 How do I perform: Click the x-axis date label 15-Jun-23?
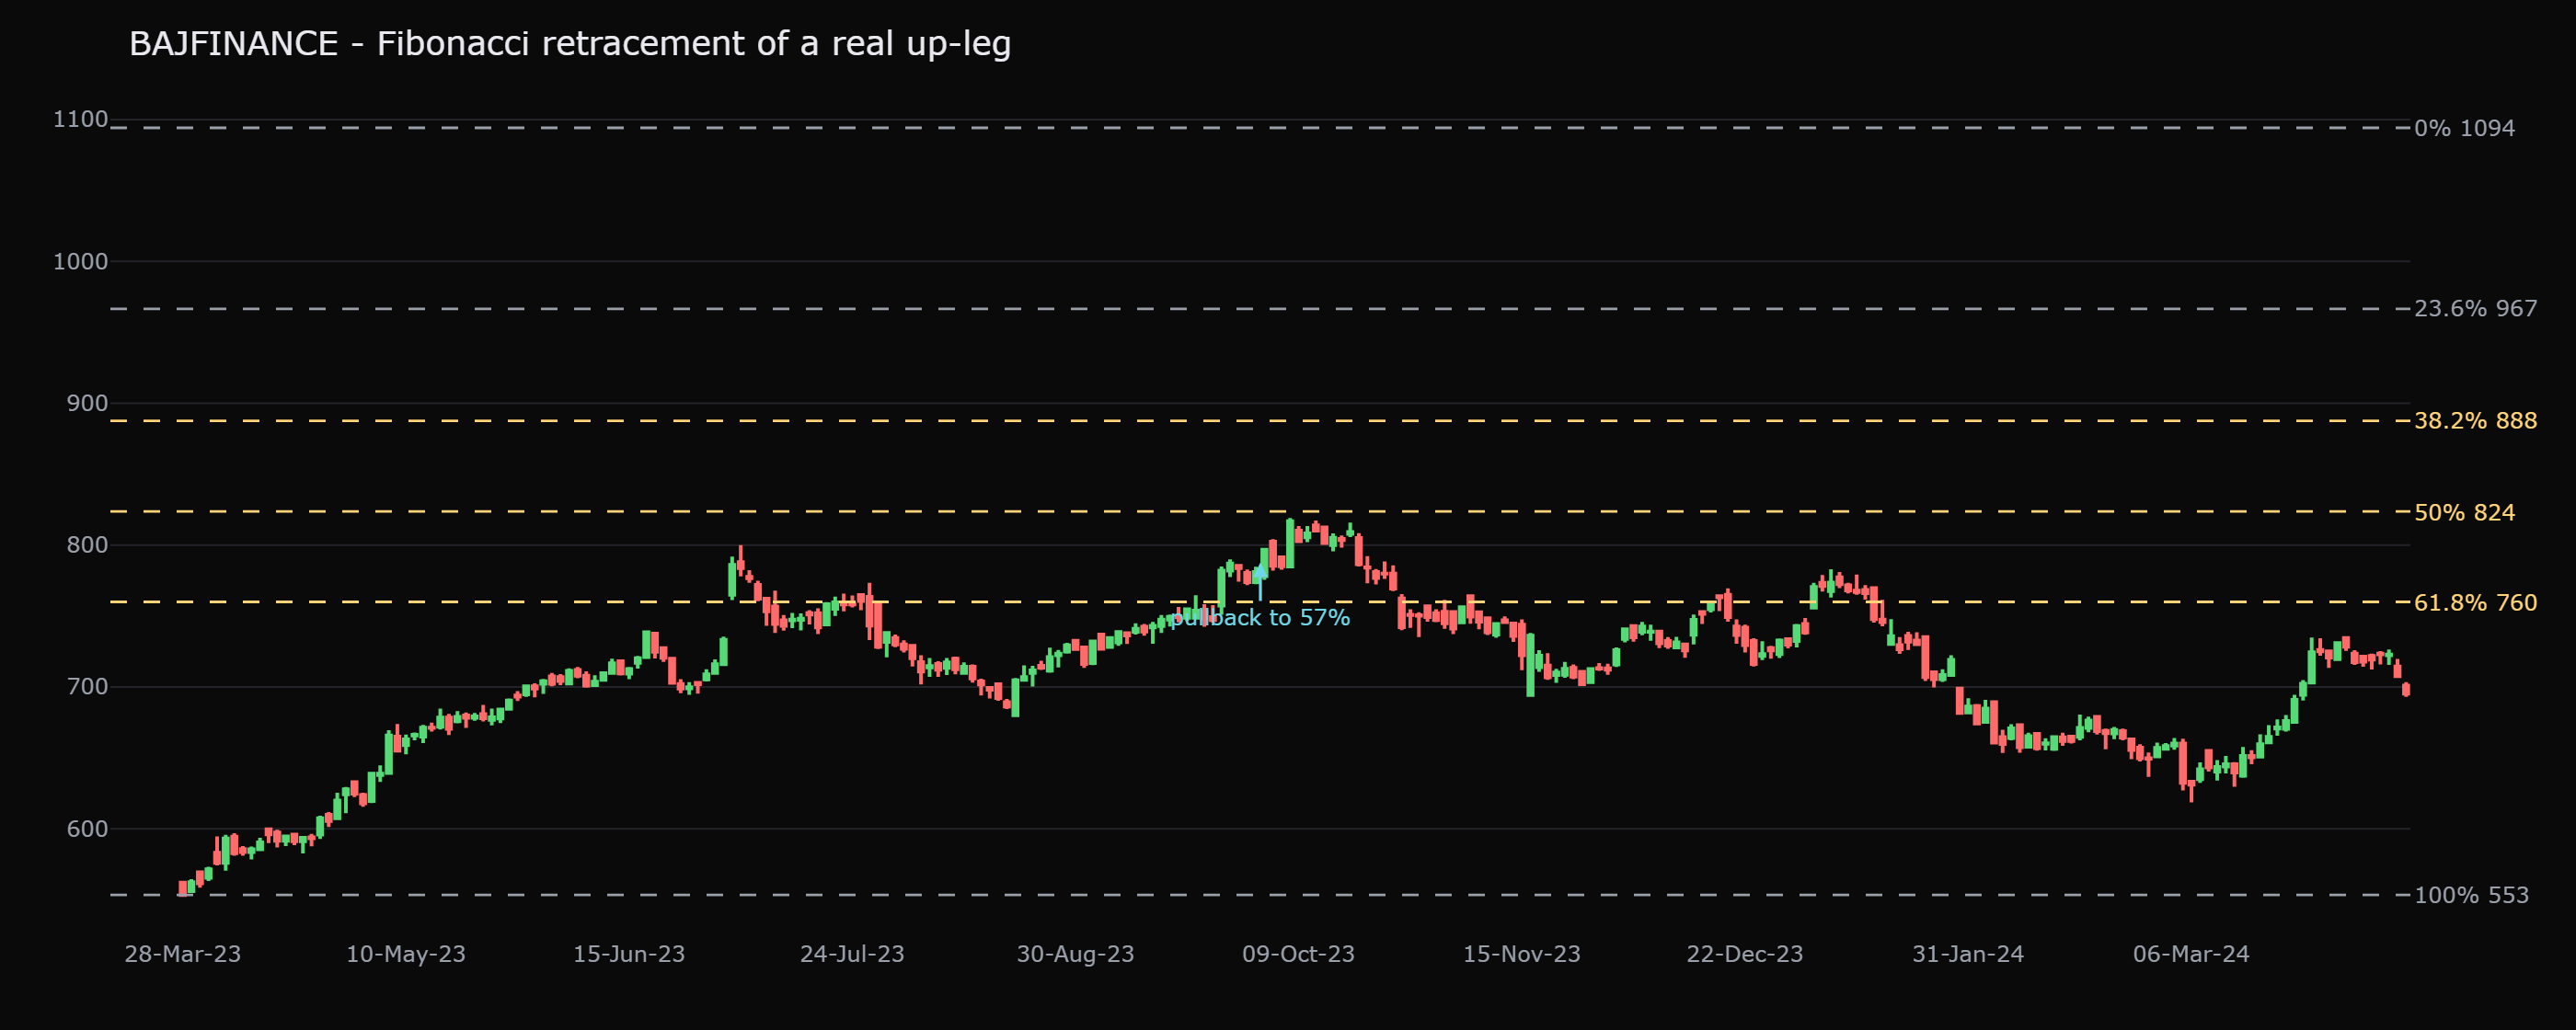[x=629, y=954]
